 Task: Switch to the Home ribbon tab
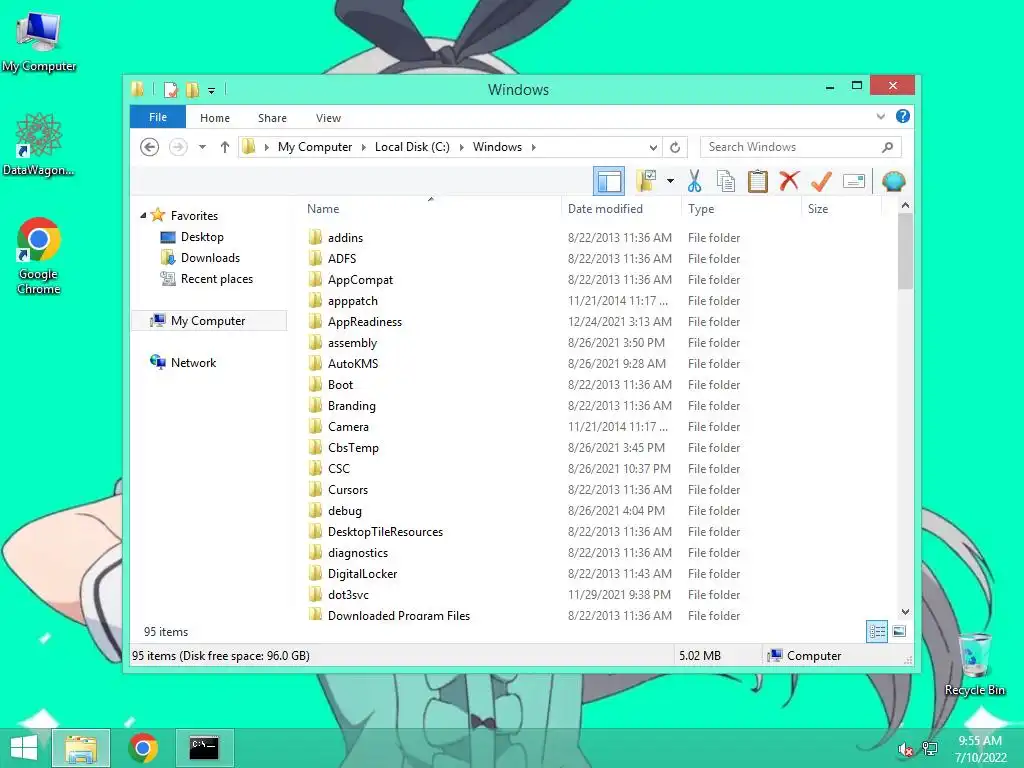point(215,118)
